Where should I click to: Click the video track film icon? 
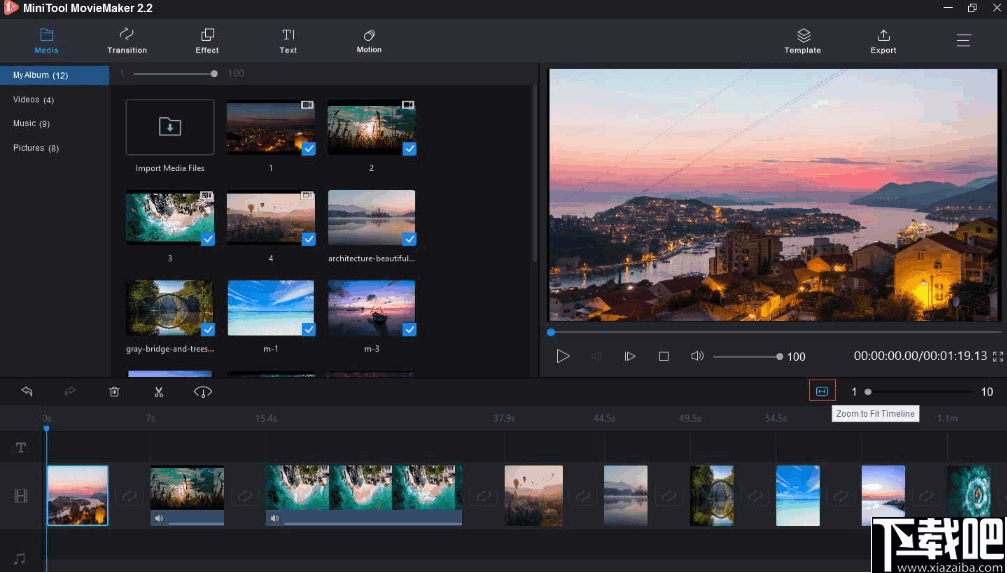coord(21,495)
